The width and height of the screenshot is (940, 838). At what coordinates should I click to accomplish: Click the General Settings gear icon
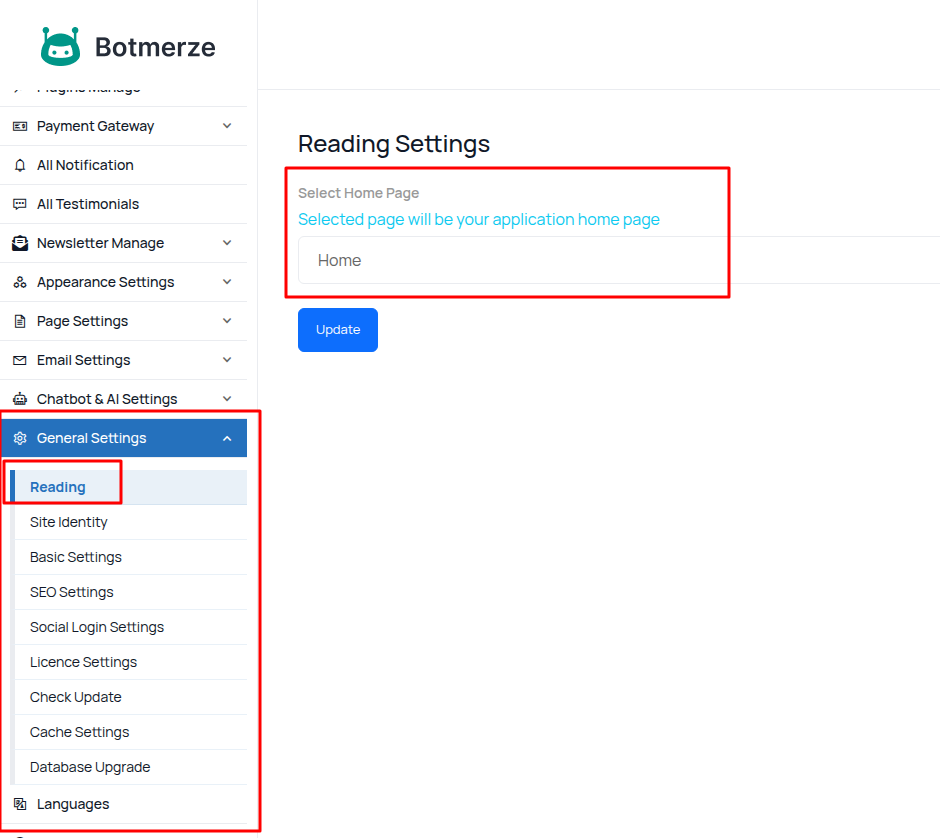click(x=20, y=438)
